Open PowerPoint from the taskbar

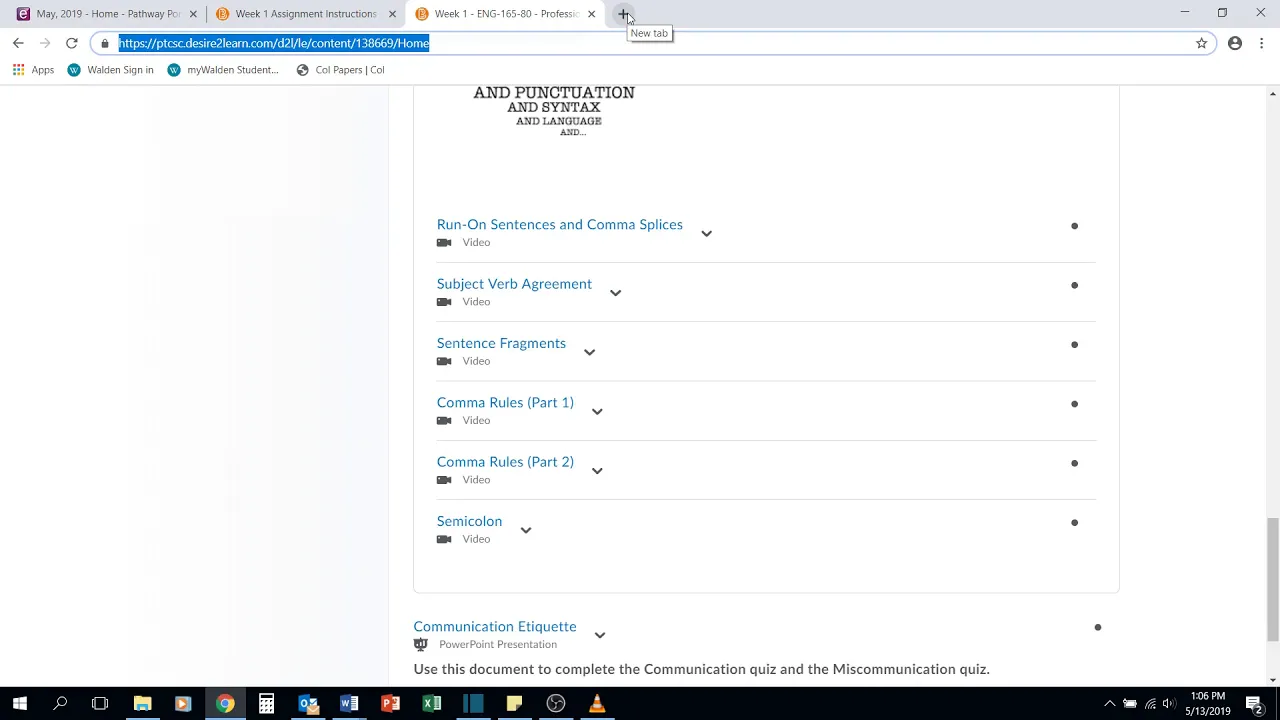[x=390, y=704]
